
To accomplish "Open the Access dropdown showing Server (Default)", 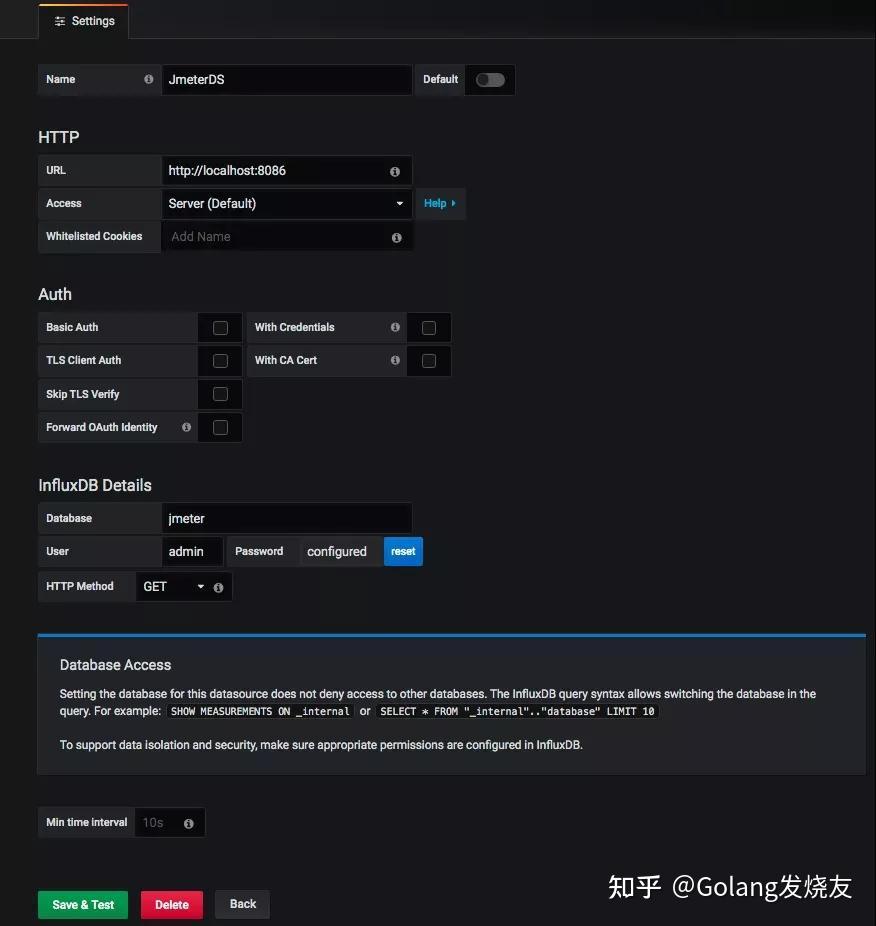I will click(286, 203).
